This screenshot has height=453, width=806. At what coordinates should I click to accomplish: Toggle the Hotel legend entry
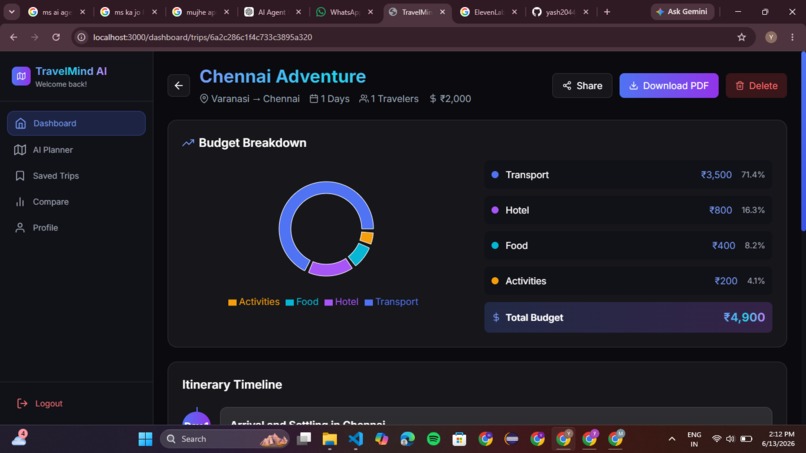341,302
